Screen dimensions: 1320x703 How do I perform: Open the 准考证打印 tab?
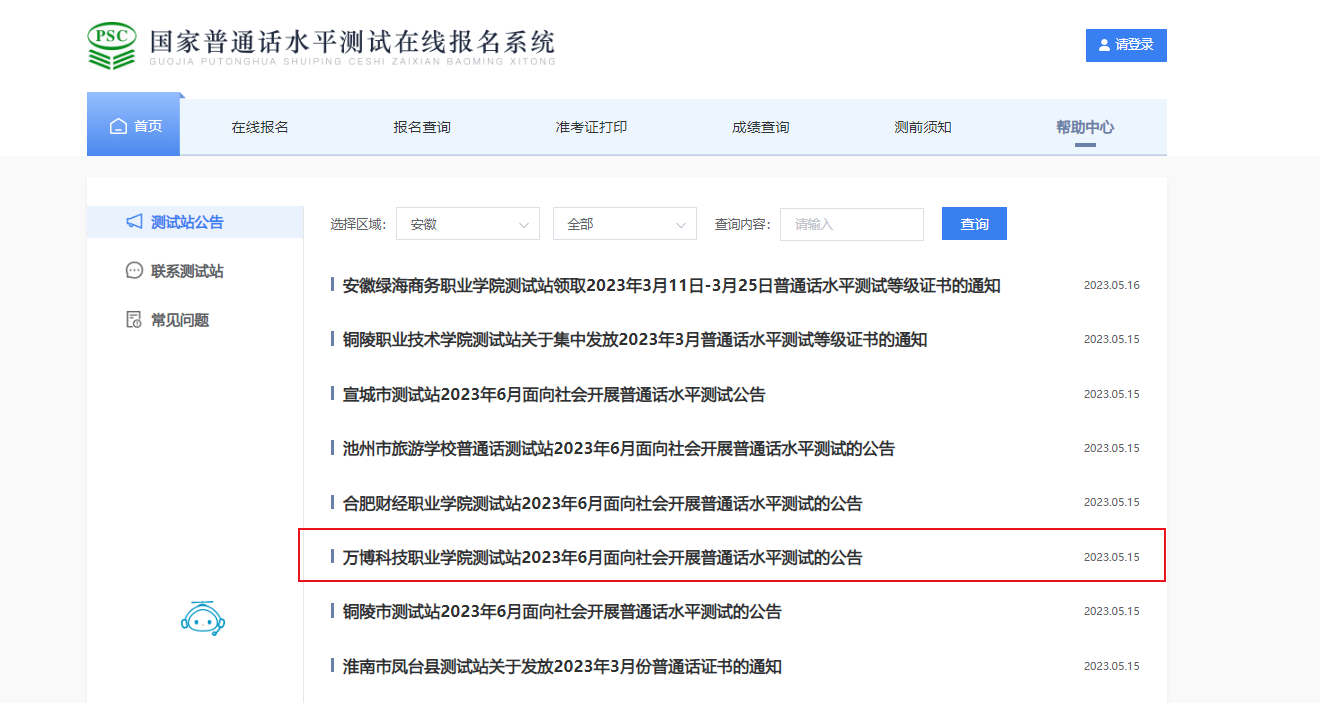coord(591,127)
